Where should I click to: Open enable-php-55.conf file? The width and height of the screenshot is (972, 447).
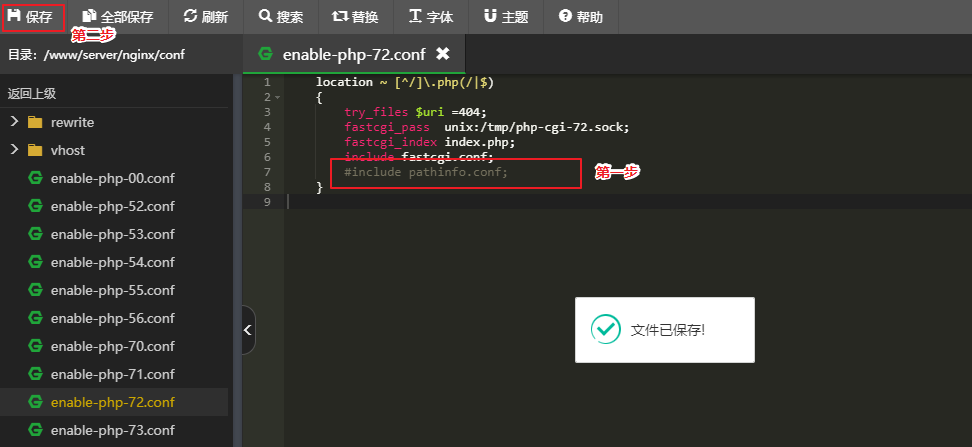coord(113,290)
